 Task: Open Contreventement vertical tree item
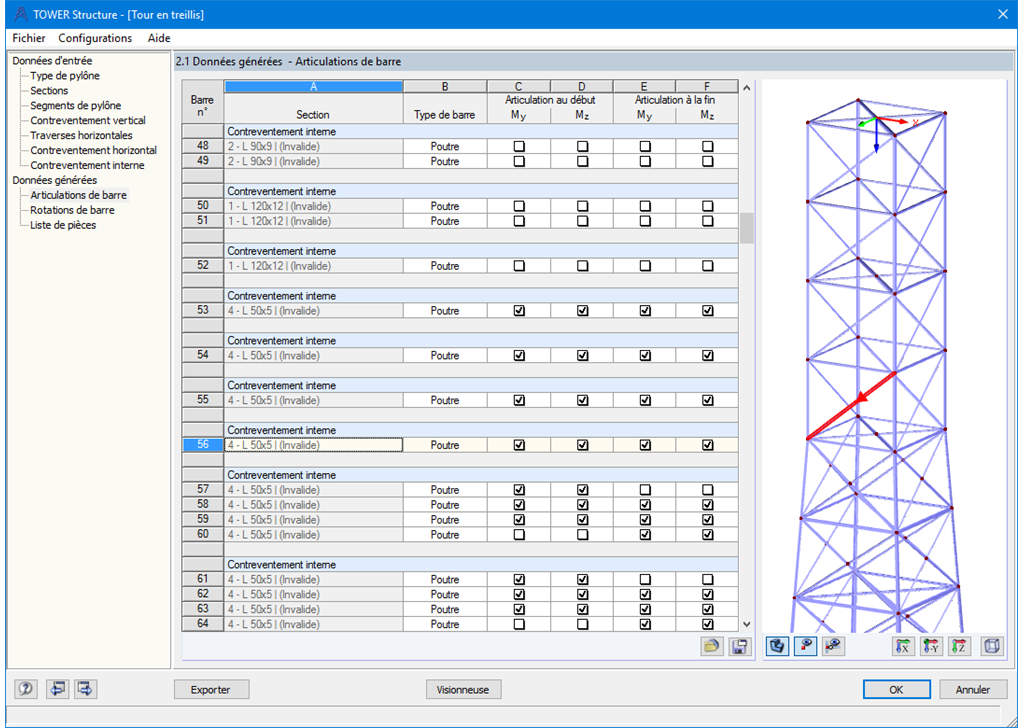[88, 121]
